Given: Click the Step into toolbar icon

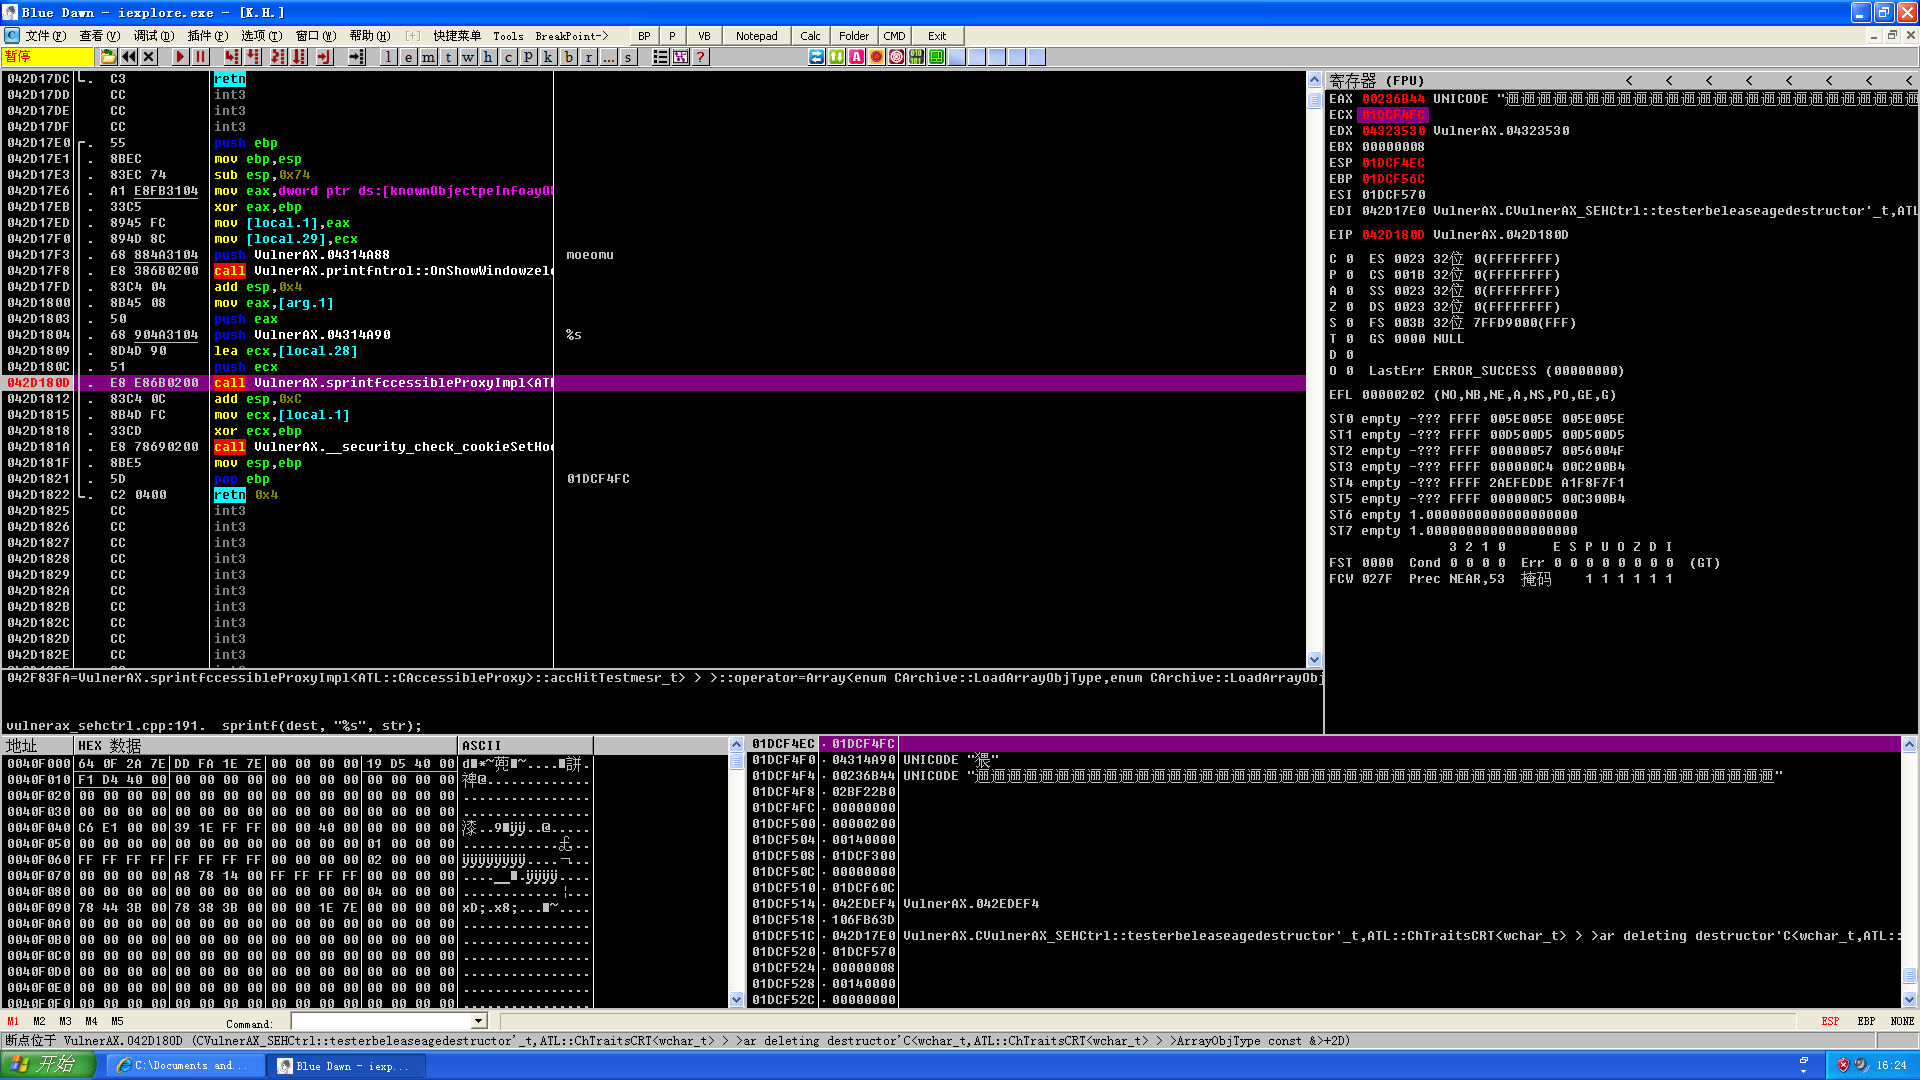Looking at the screenshot, I should pyautogui.click(x=232, y=57).
